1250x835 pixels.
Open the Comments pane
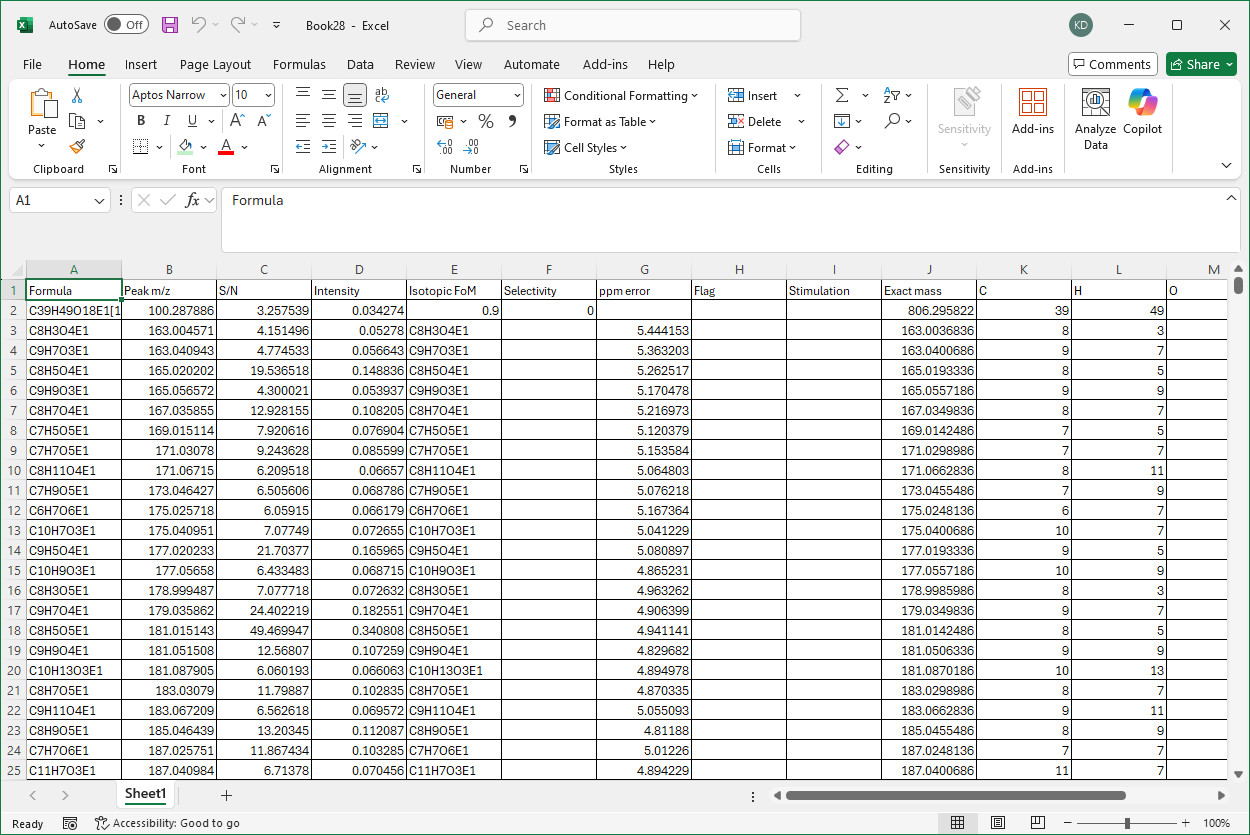[x=1112, y=62]
